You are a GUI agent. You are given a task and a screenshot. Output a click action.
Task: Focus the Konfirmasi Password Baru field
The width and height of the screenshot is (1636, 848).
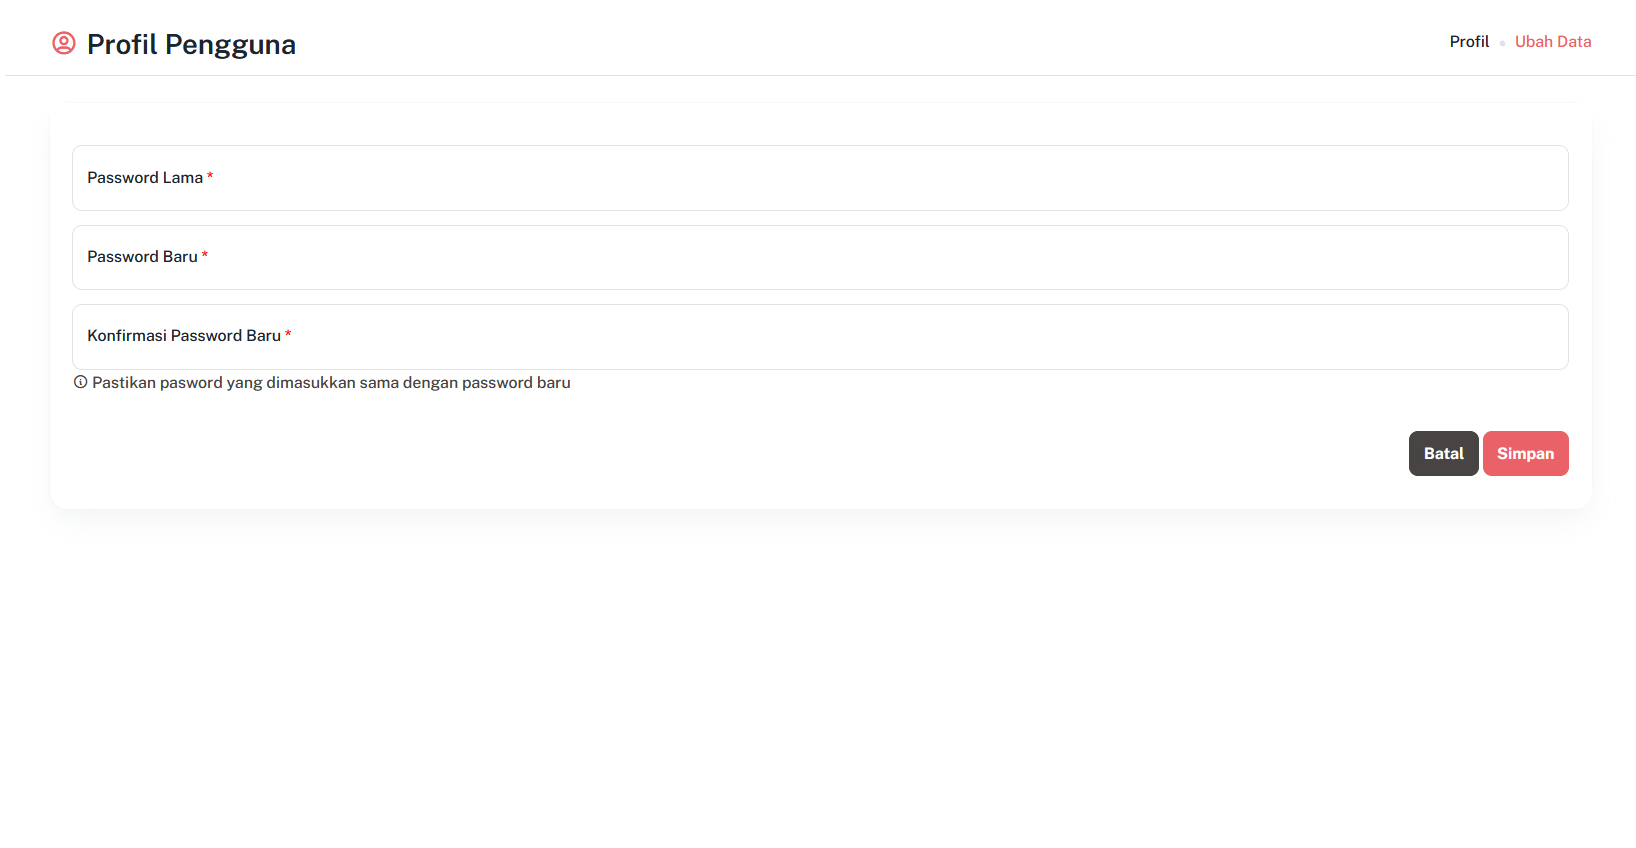click(x=820, y=337)
